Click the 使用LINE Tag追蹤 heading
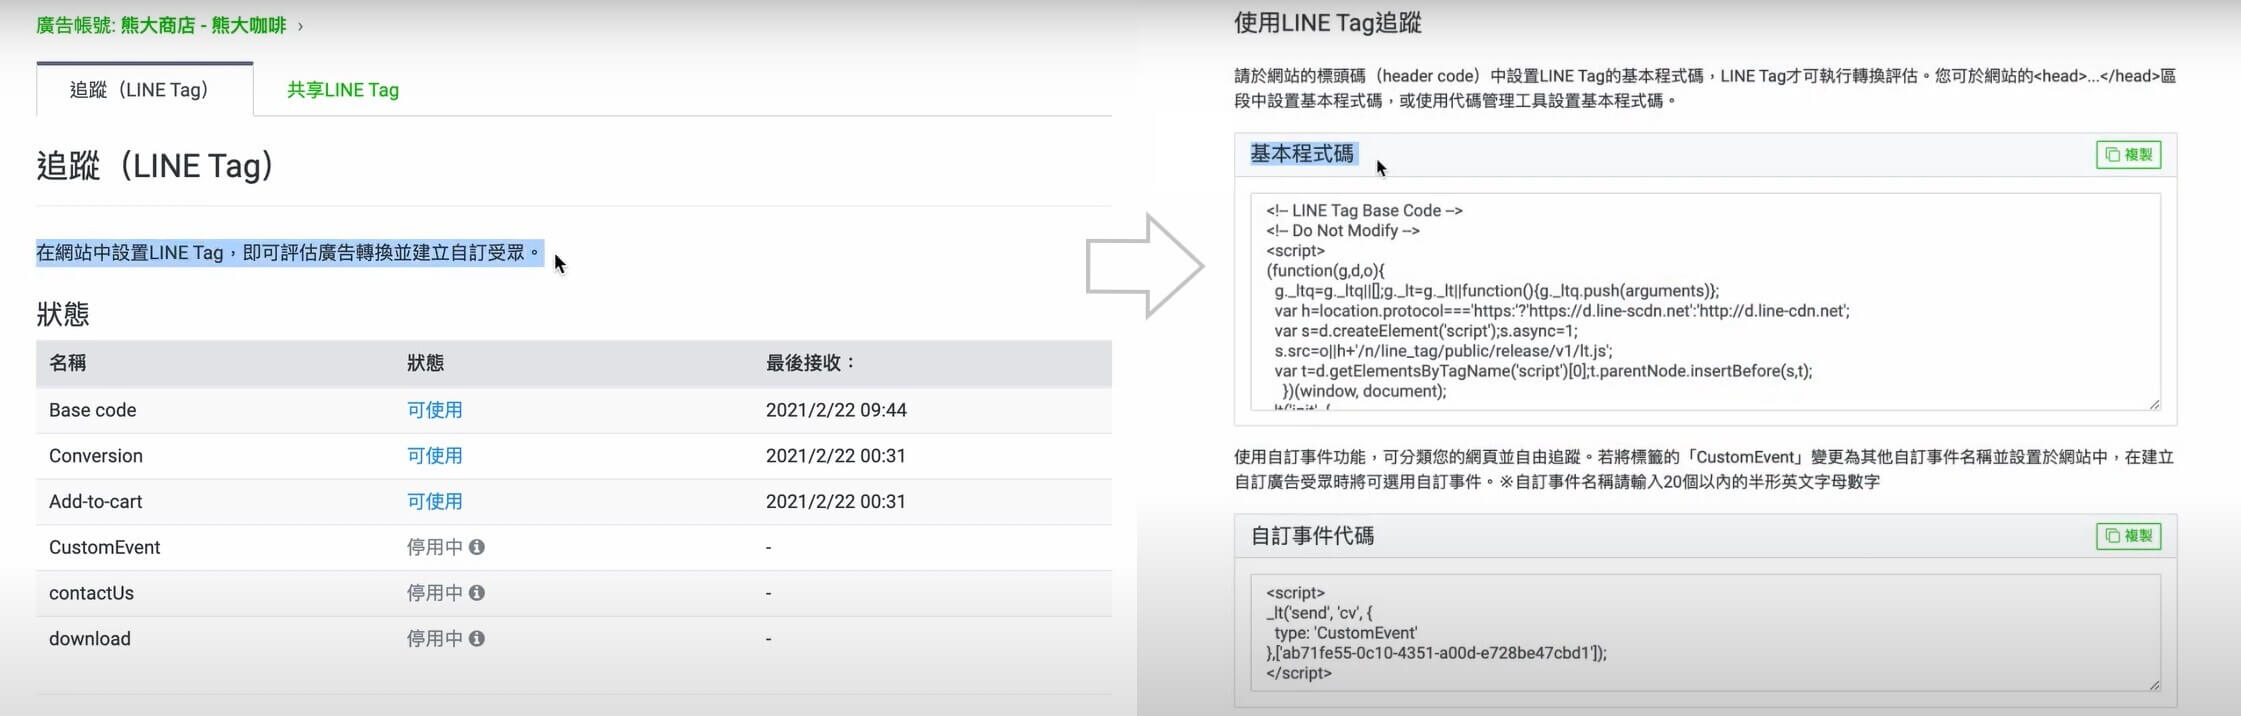Image resolution: width=2241 pixels, height=716 pixels. pos(1327,23)
